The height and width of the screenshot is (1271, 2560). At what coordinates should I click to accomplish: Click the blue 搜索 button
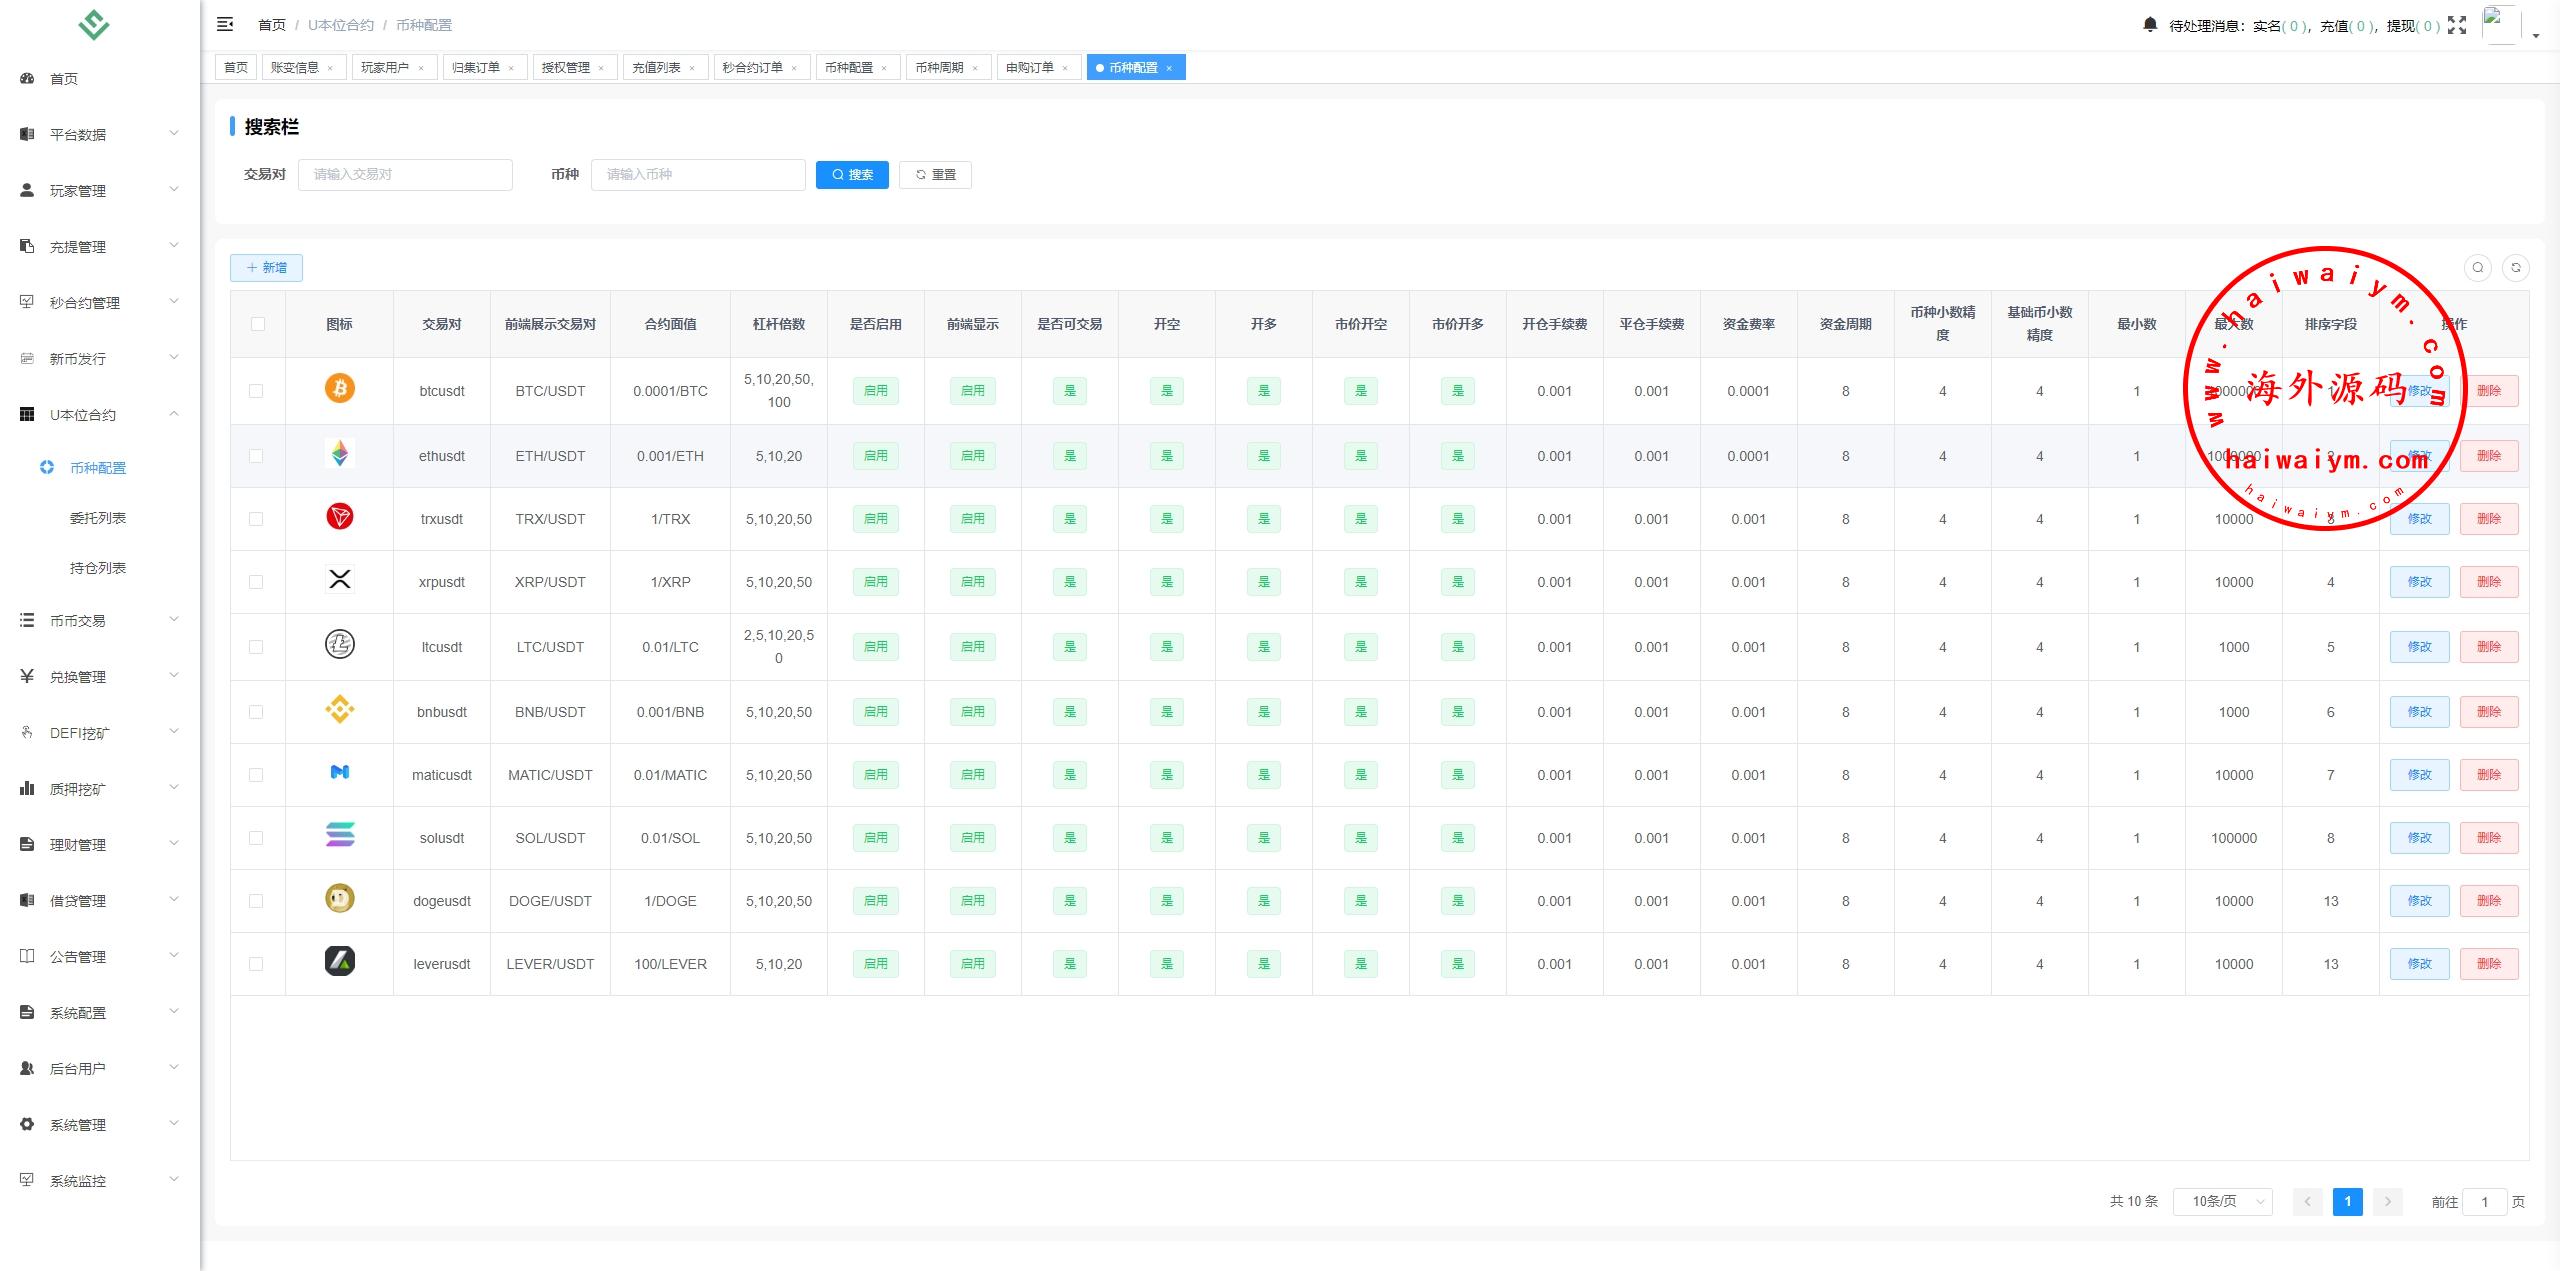(852, 174)
